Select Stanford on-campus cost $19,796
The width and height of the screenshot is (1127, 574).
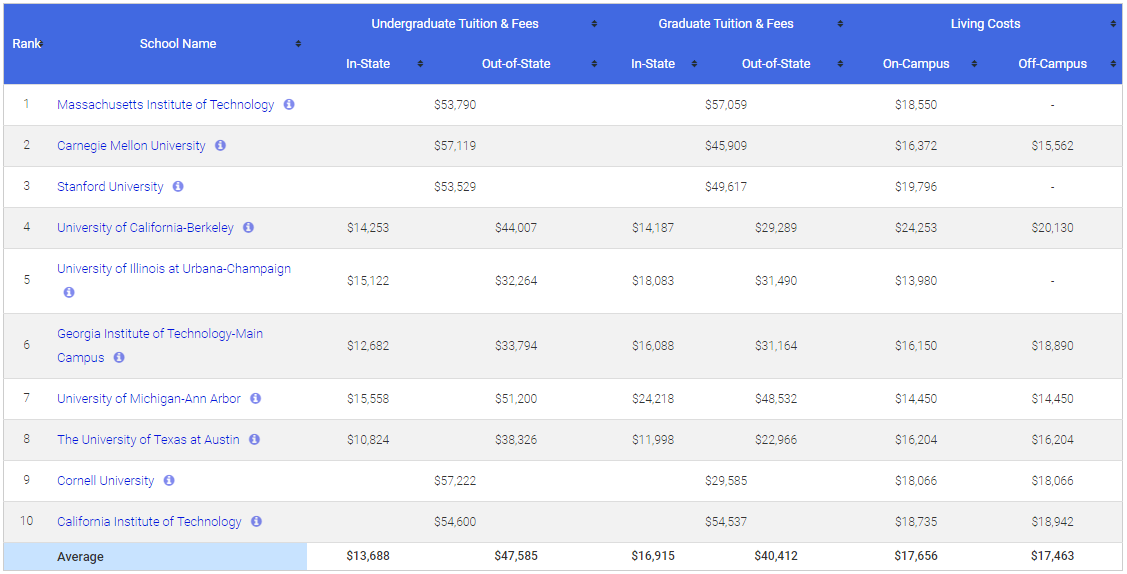point(916,187)
